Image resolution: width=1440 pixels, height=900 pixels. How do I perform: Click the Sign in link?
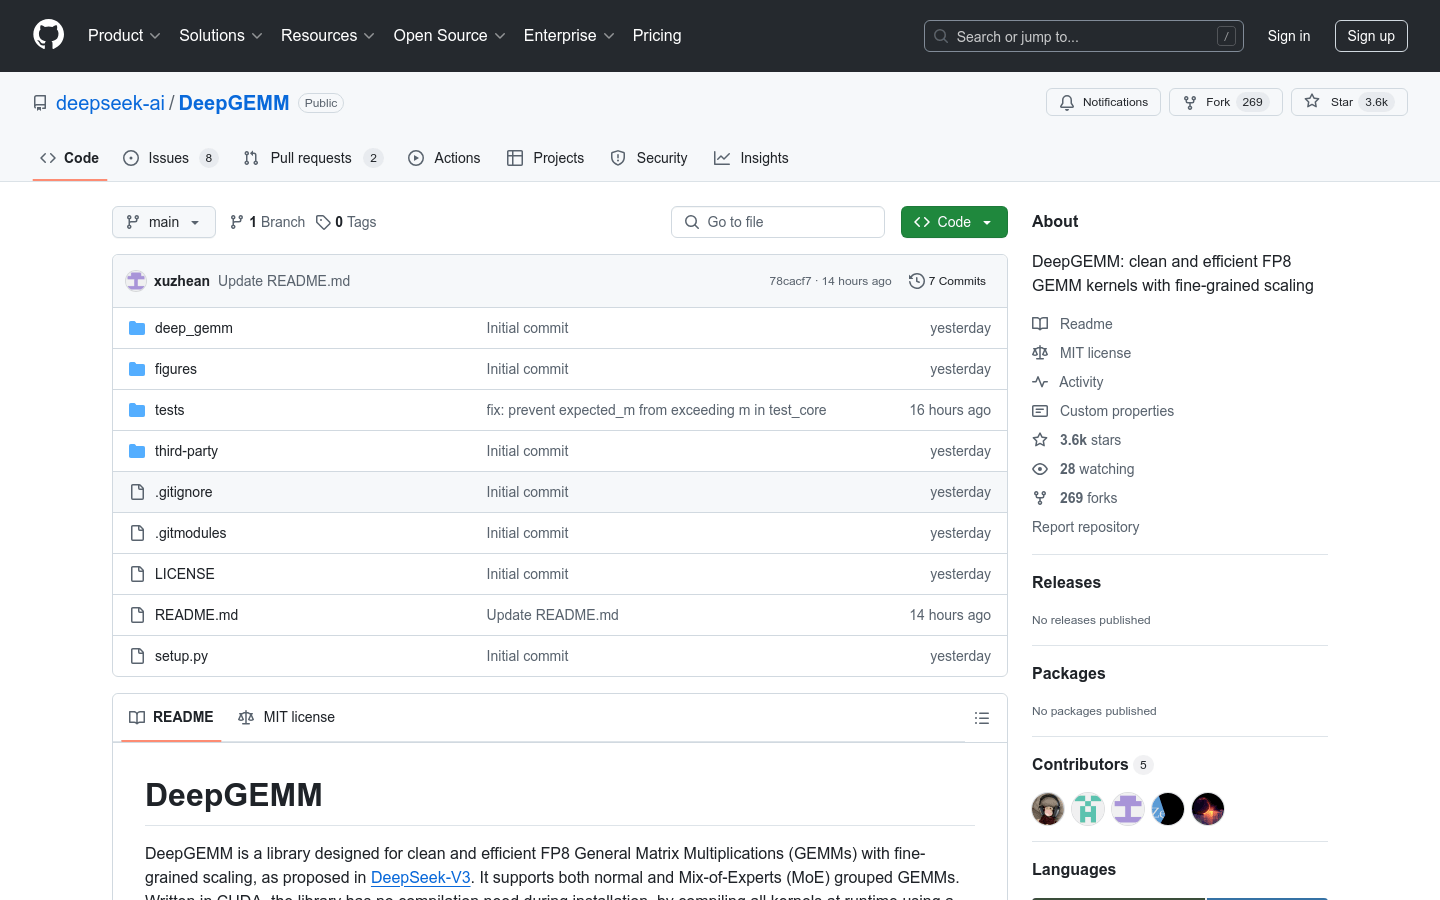coord(1288,36)
